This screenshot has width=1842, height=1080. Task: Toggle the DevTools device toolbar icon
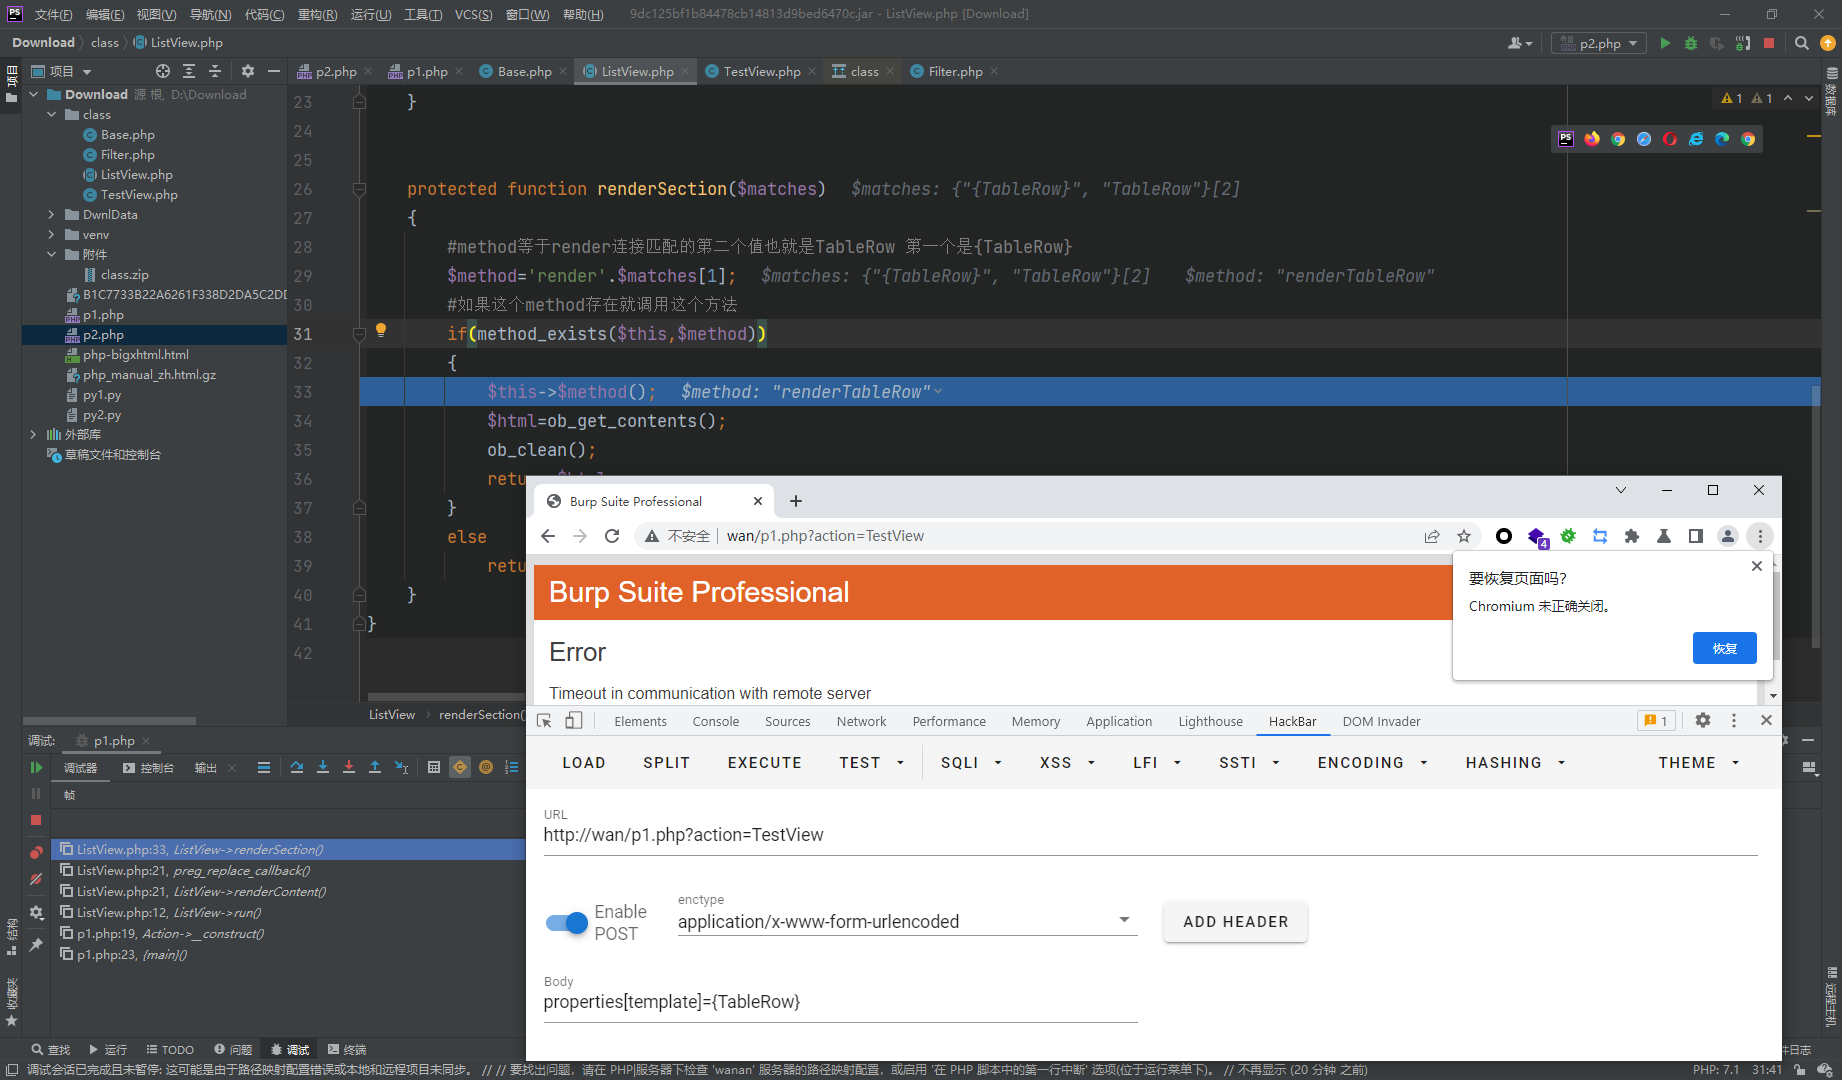click(574, 721)
